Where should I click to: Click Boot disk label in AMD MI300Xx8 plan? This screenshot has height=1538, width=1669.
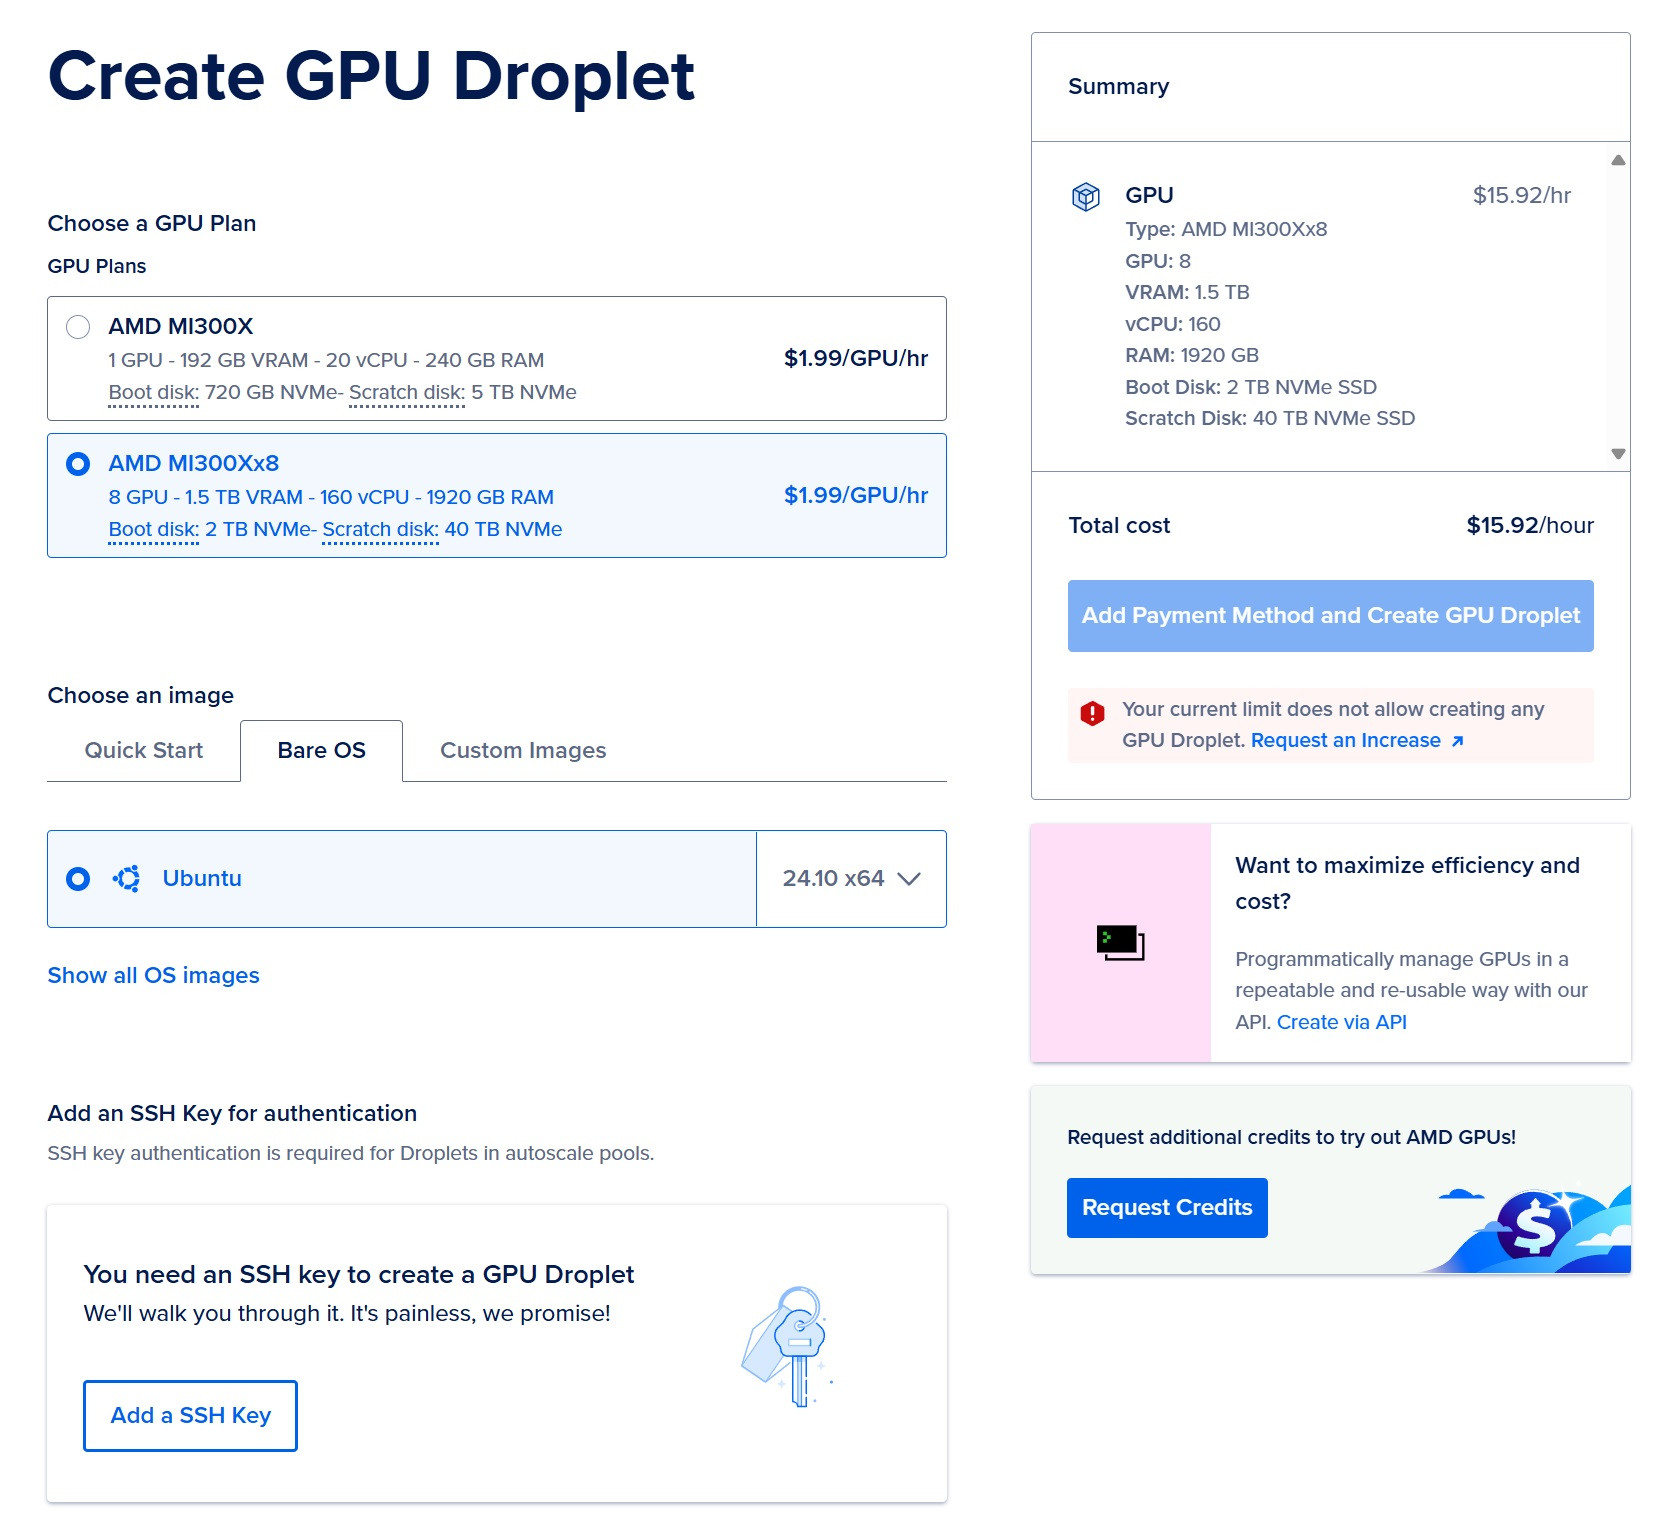154,529
